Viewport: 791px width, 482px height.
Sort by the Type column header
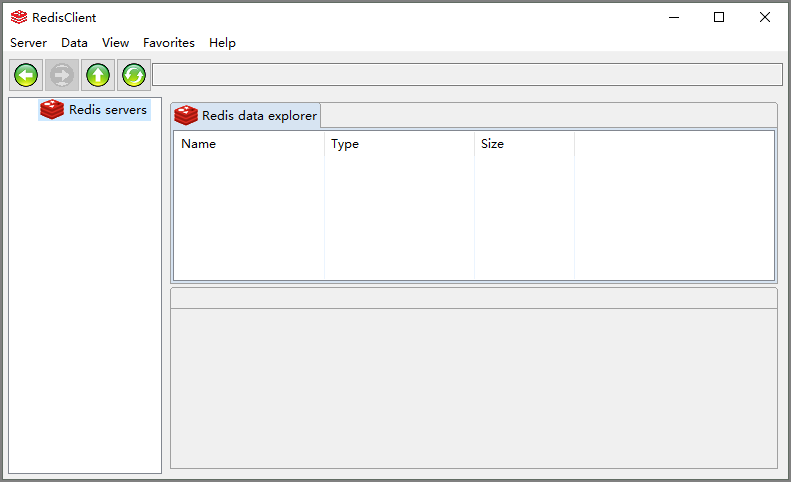[x=399, y=144]
